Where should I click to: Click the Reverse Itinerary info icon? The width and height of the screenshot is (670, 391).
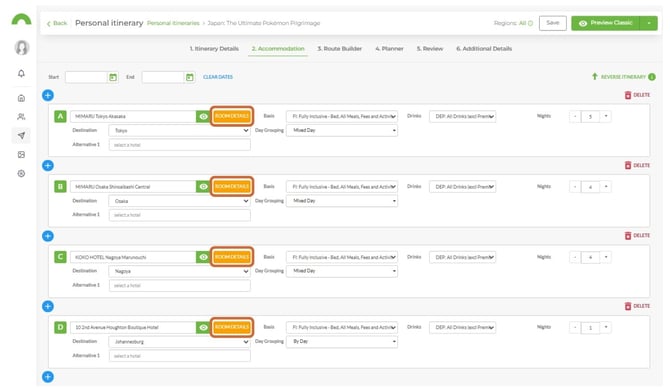[x=652, y=77]
